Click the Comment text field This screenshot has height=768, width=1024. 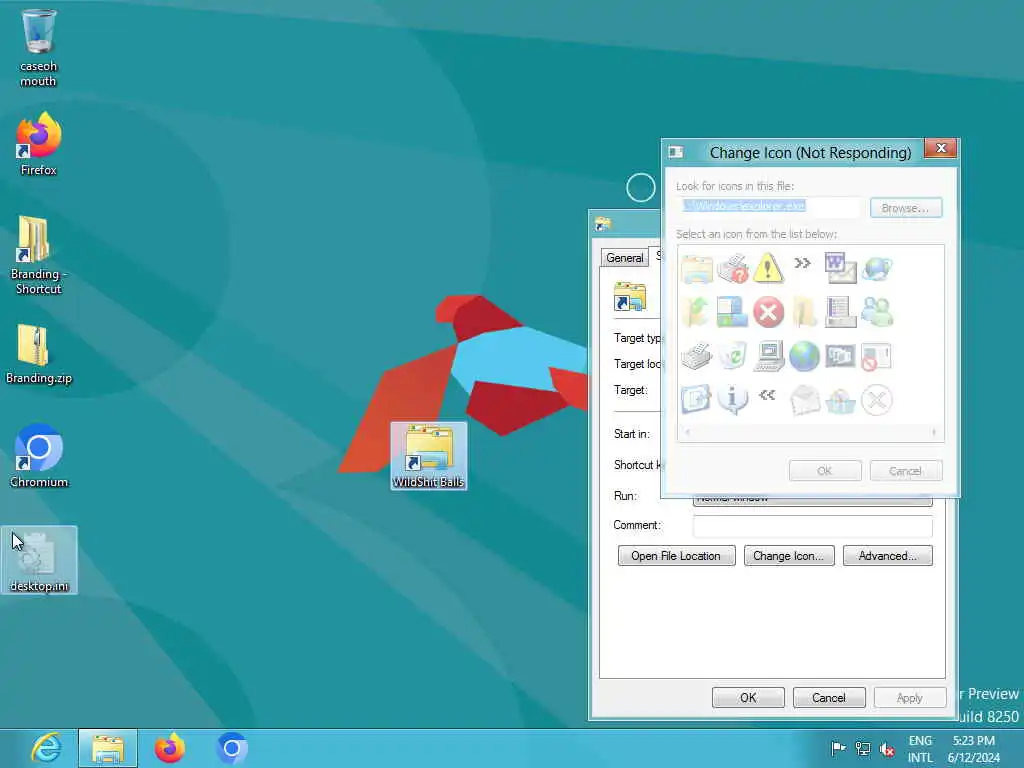coord(812,525)
